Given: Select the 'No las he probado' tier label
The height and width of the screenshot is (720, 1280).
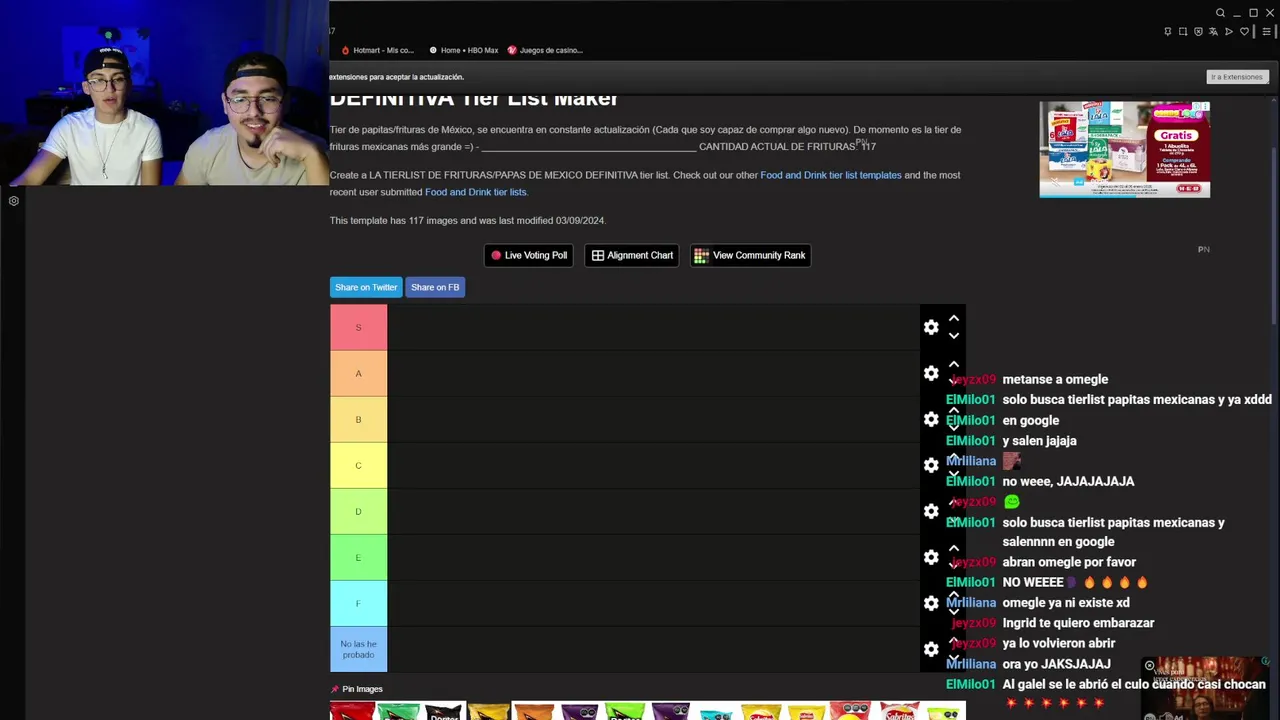Looking at the screenshot, I should (358, 649).
